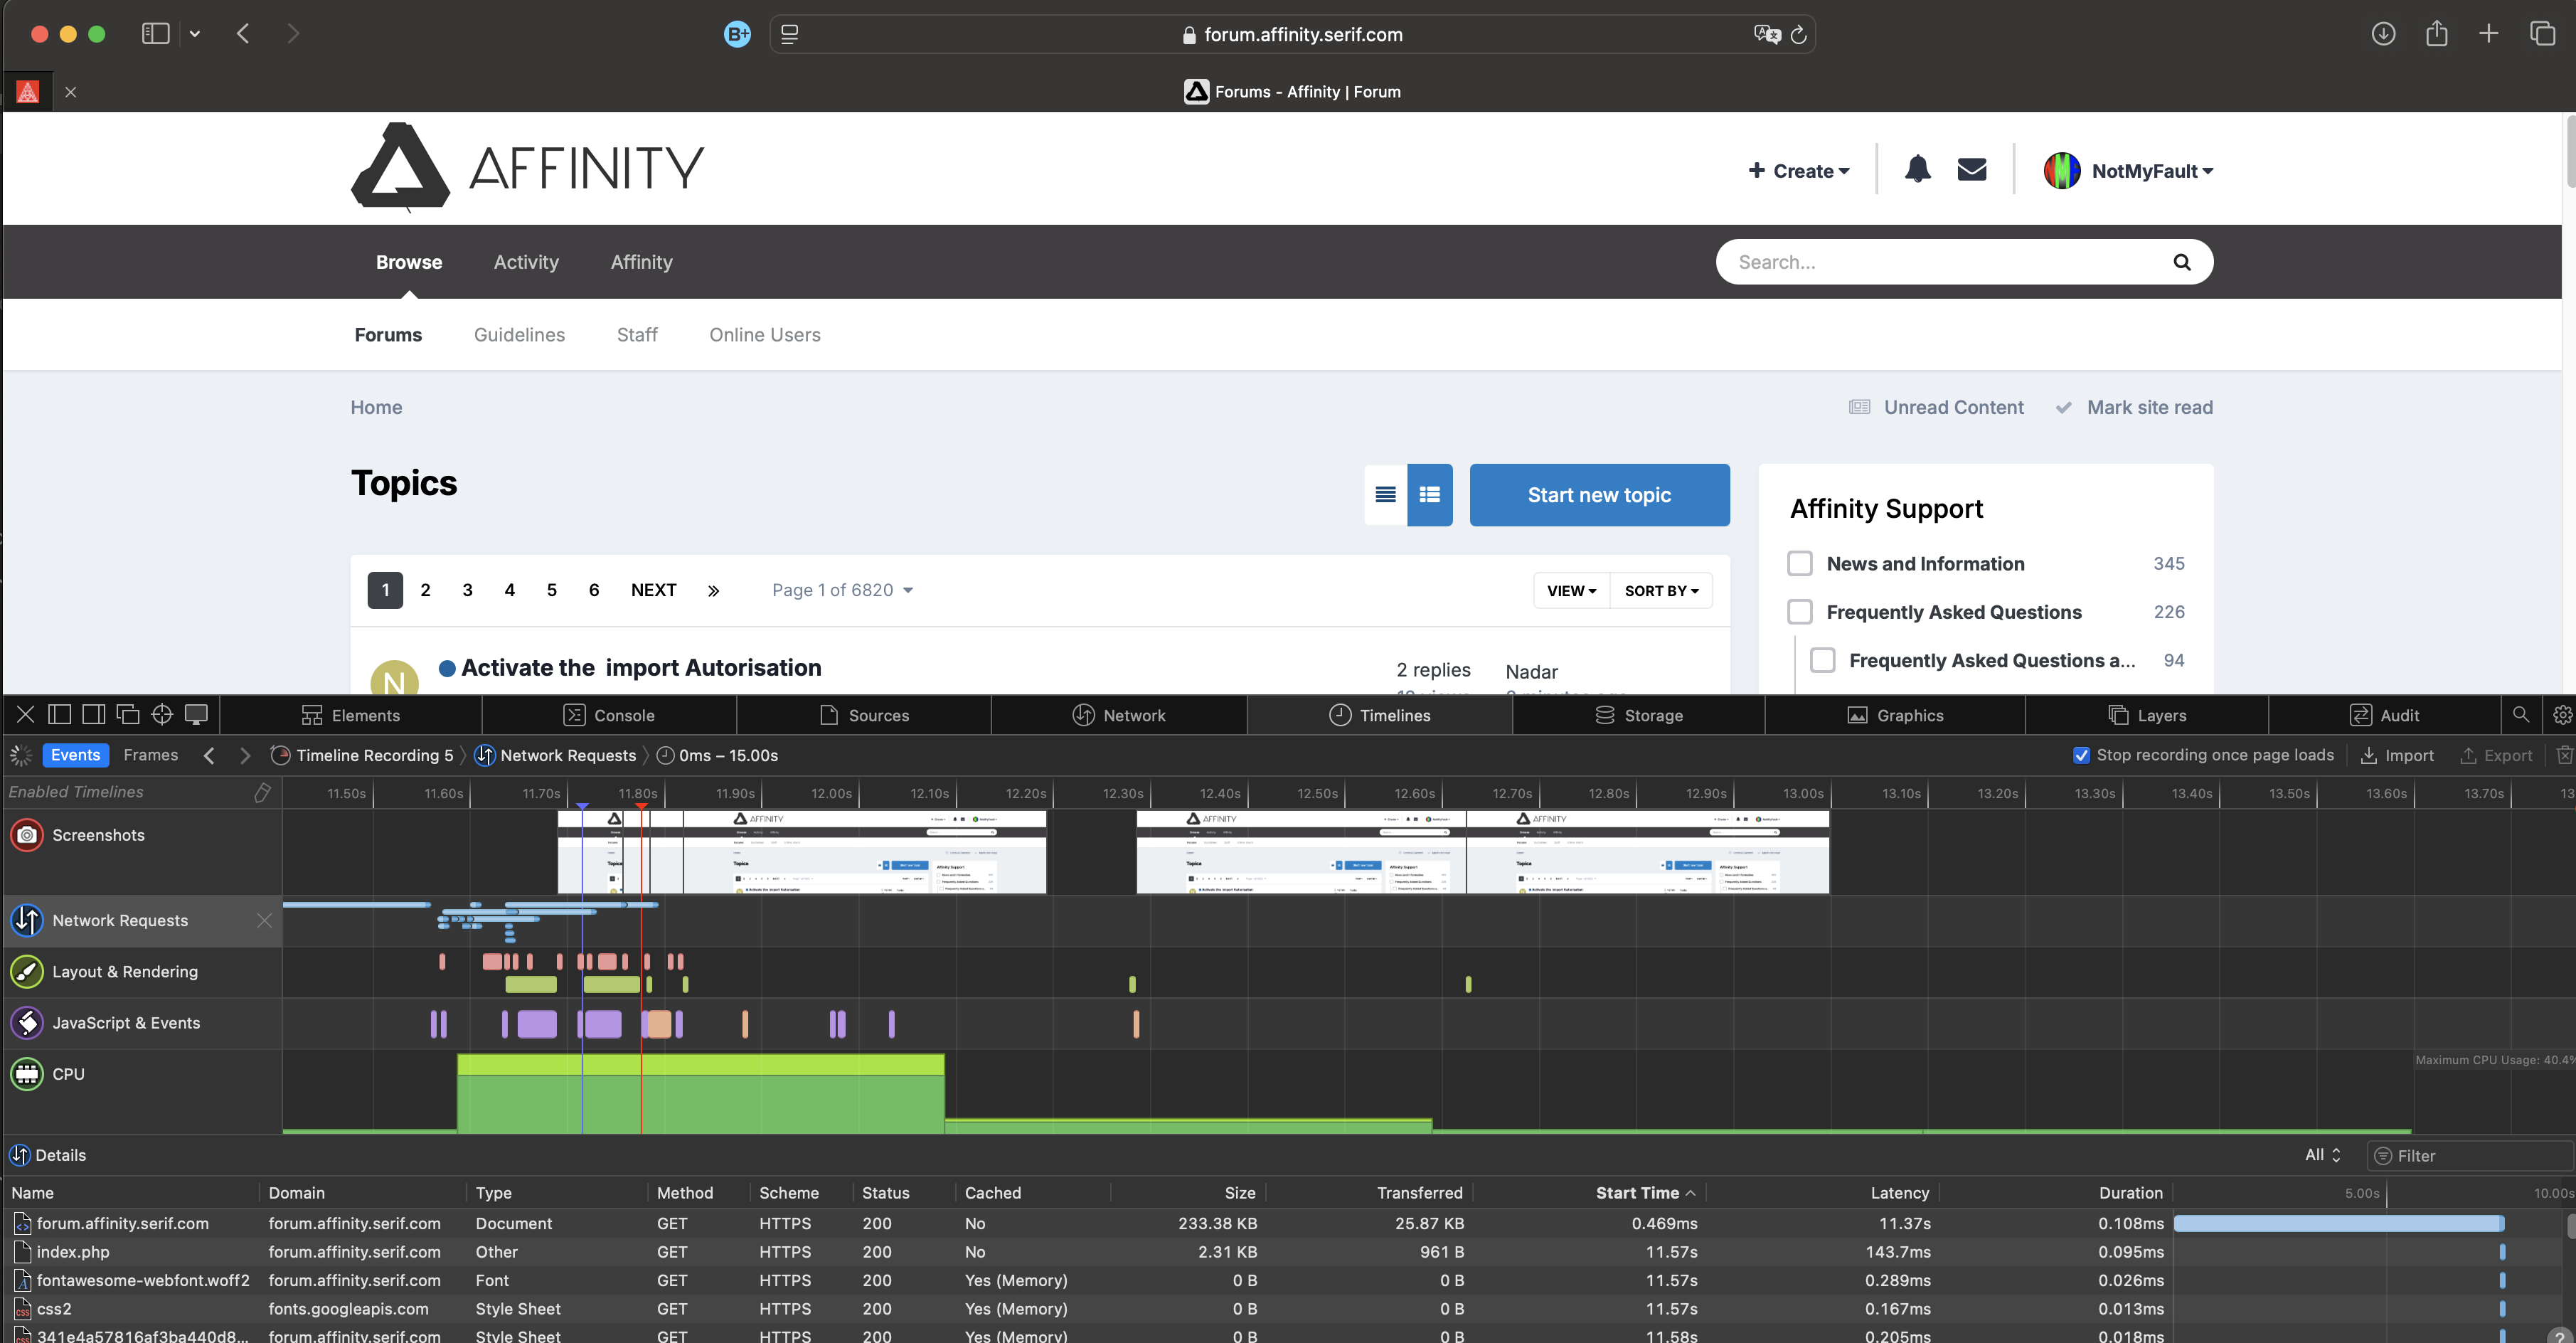Screen dimensions: 2576x1343
Task: Click the JavaScript & Events icon
Action: coord(27,1022)
